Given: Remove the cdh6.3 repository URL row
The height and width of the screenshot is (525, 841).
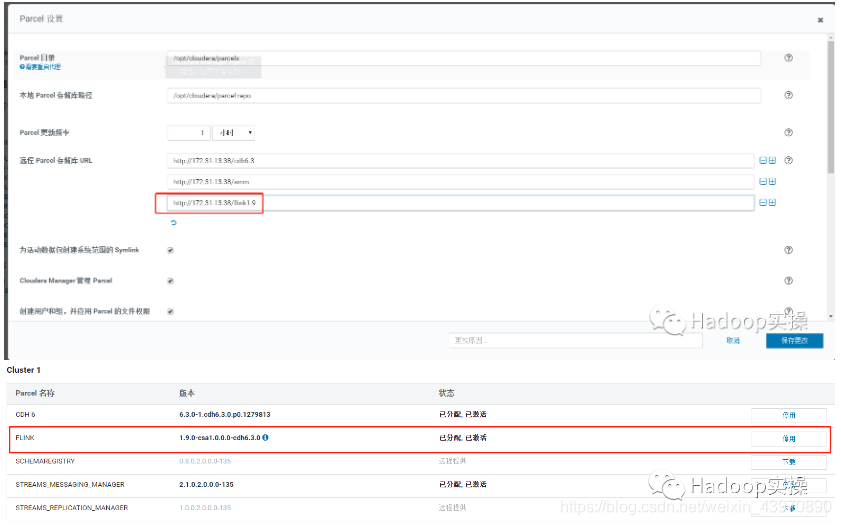Looking at the screenshot, I should [763, 160].
